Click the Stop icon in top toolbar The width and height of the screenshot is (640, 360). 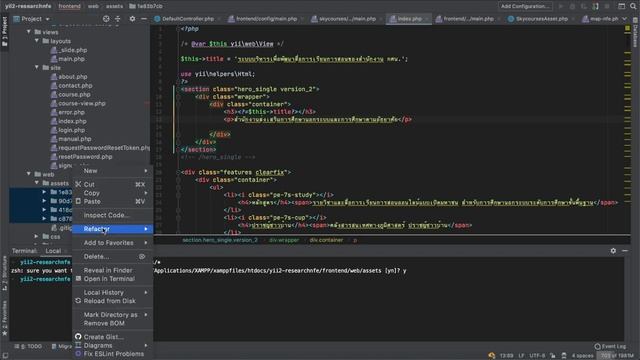point(607,6)
